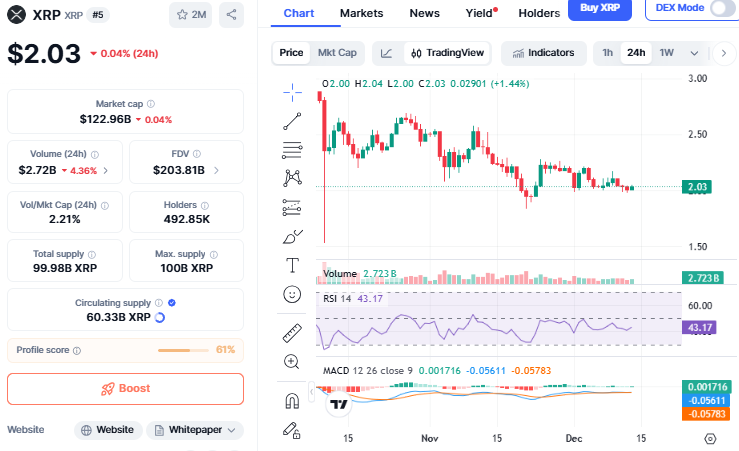Screen dimensions: 739x451
Task: Click the magnet snap tool
Action: click(x=292, y=401)
